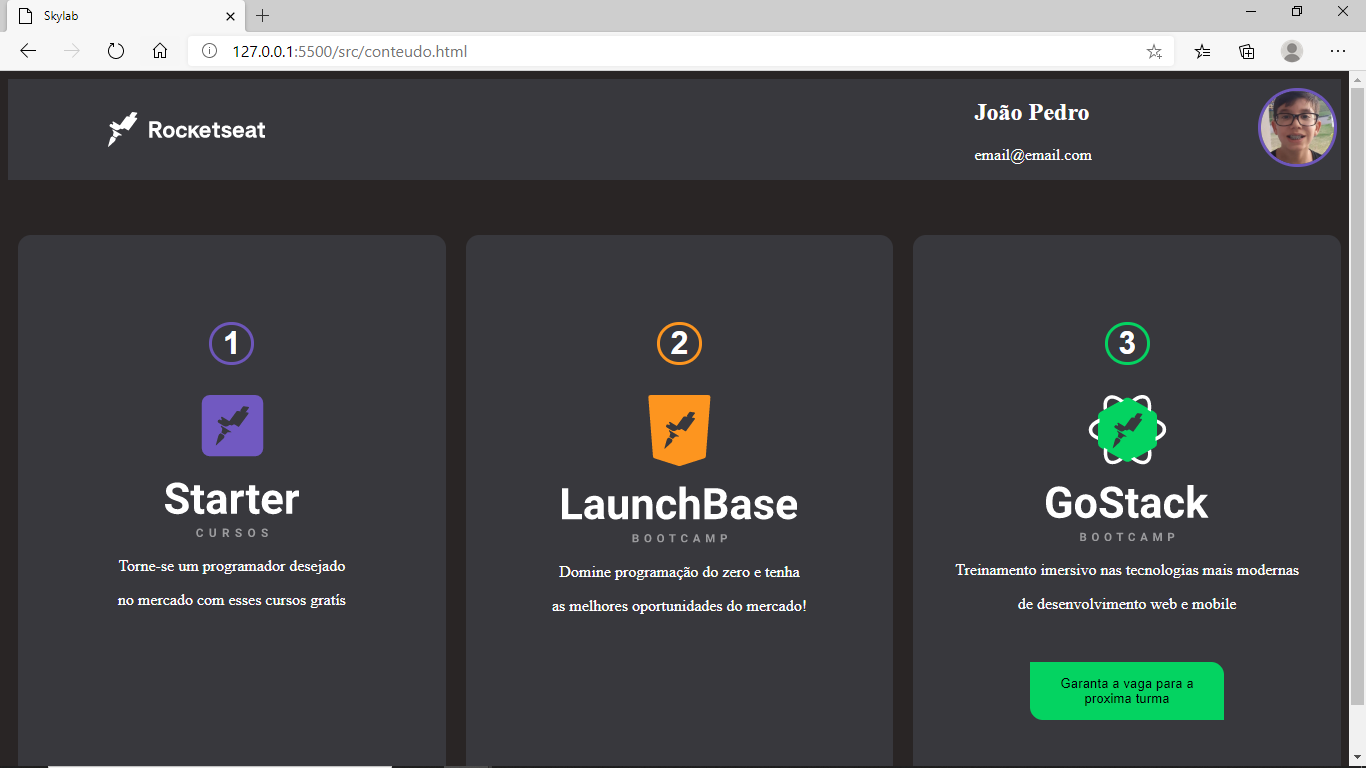Image resolution: width=1366 pixels, height=768 pixels.
Task: Click the disabled forward arrow
Action: pos(72,51)
